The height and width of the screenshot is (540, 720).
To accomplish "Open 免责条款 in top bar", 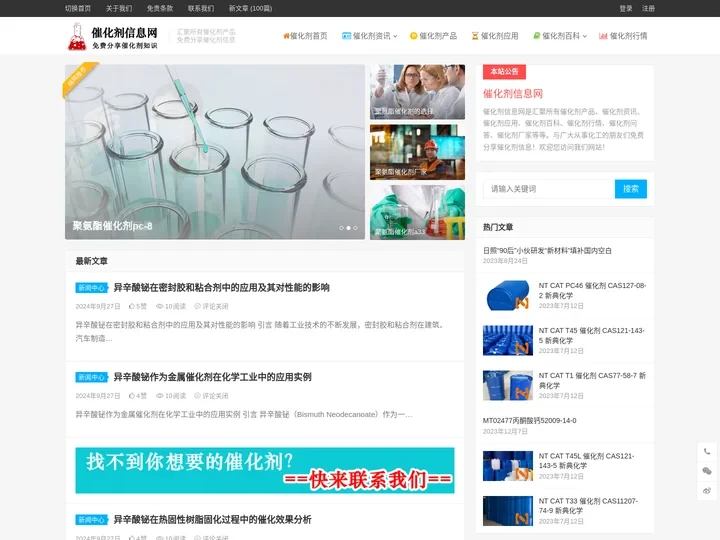I will [160, 8].
